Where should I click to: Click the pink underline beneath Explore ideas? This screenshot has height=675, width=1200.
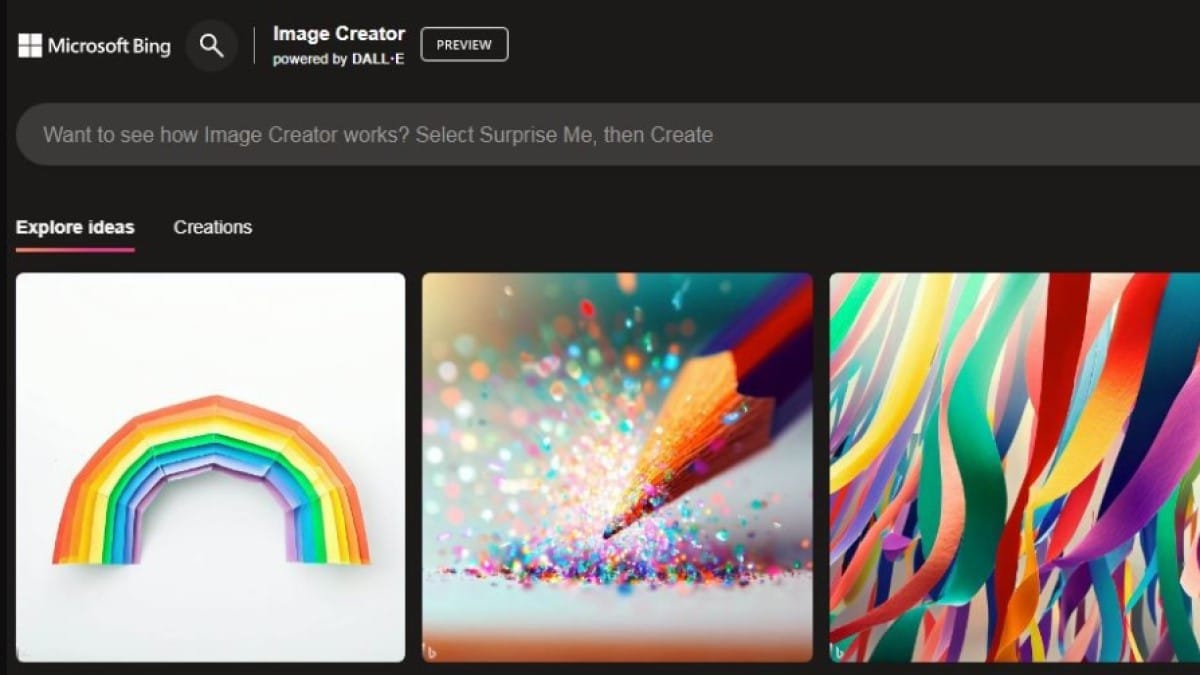(x=75, y=249)
